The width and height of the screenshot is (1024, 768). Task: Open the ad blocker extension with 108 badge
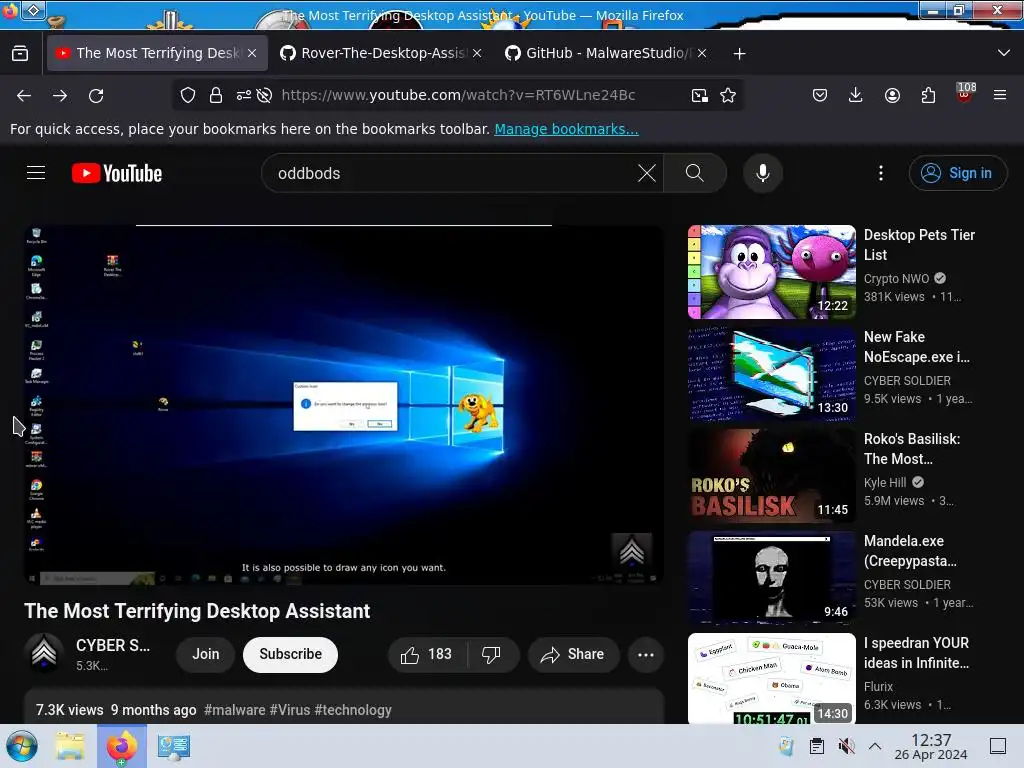[965, 93]
